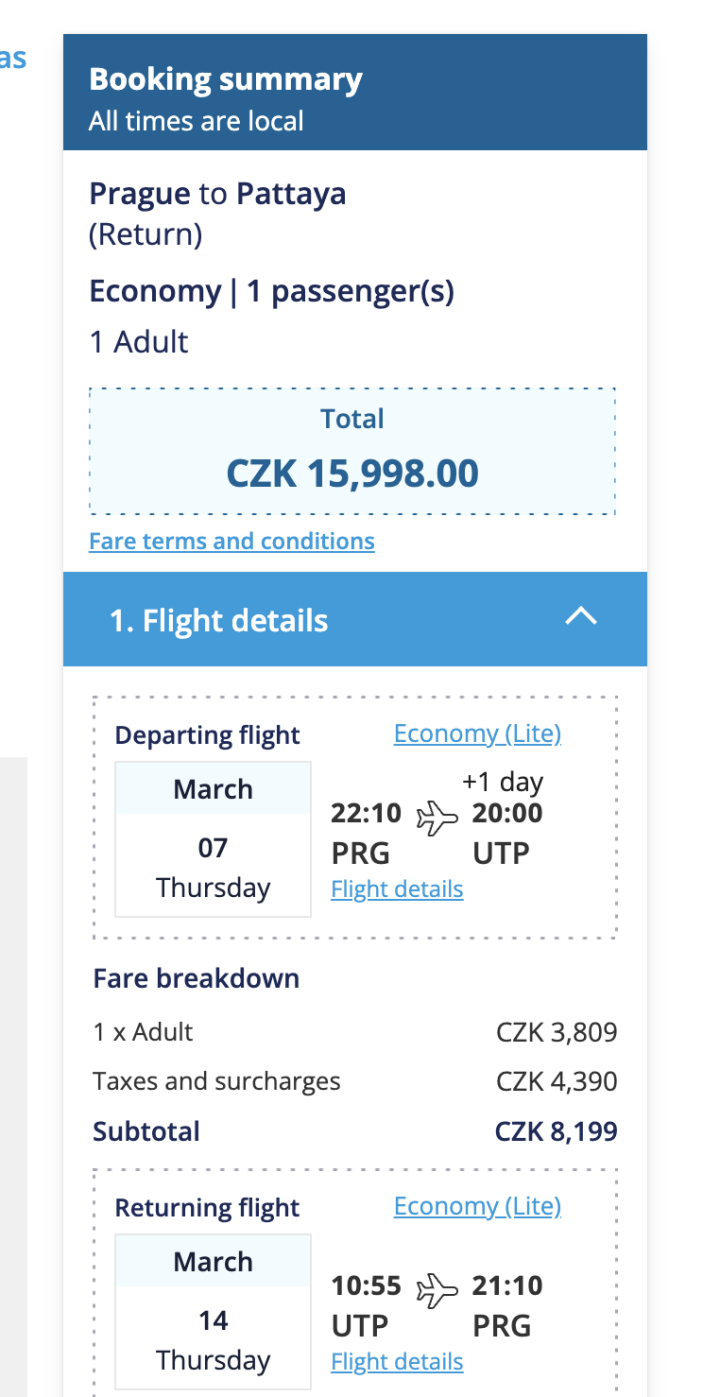The width and height of the screenshot is (720, 1397).
Task: Click the 'Prague to Pattaya' route heading
Action: coord(217,193)
